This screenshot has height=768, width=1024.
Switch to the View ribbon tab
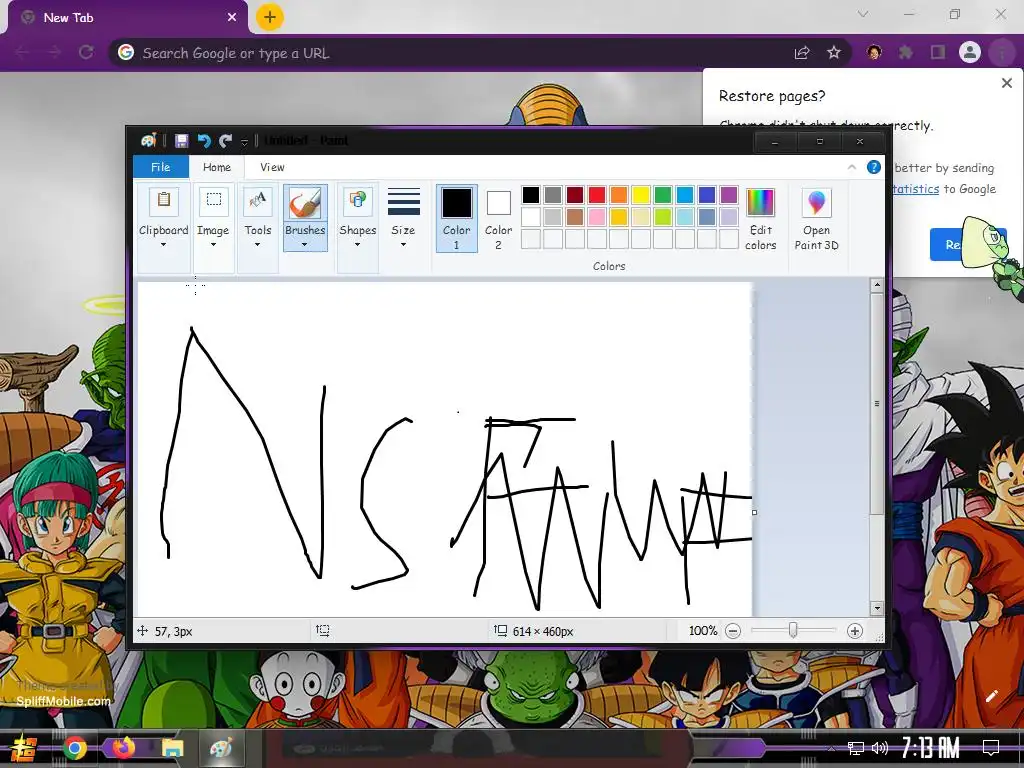(x=272, y=167)
